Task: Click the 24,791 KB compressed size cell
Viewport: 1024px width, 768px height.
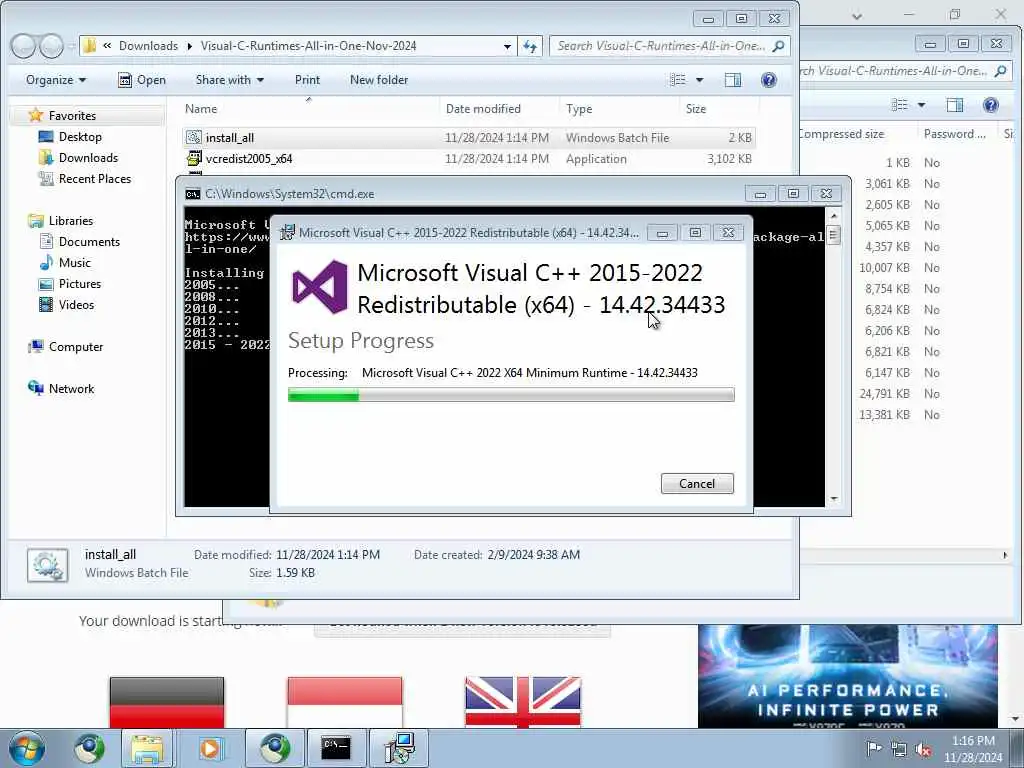Action: [884, 394]
